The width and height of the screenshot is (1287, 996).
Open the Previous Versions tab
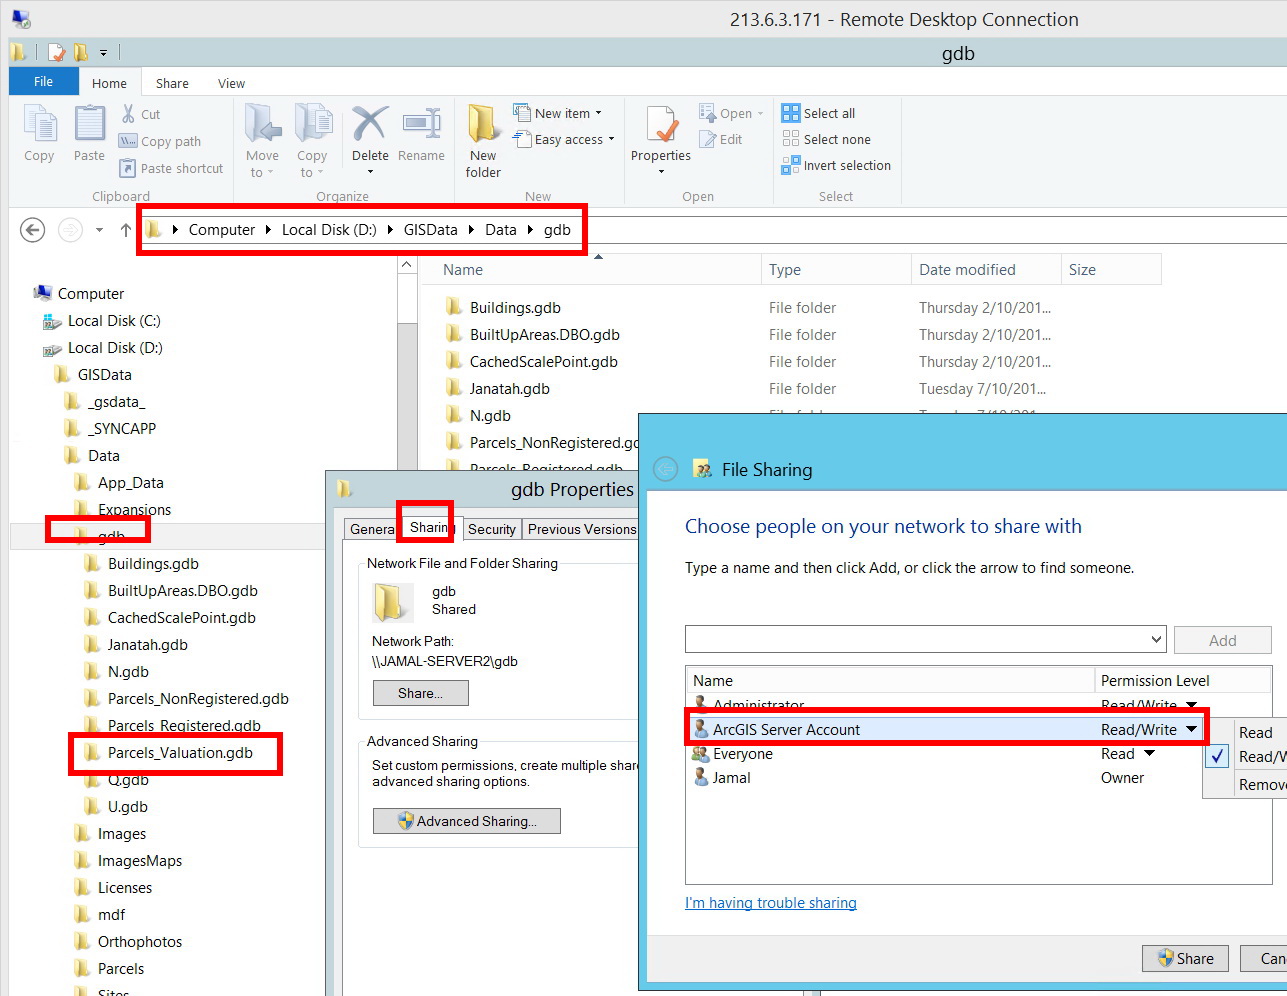pos(581,529)
